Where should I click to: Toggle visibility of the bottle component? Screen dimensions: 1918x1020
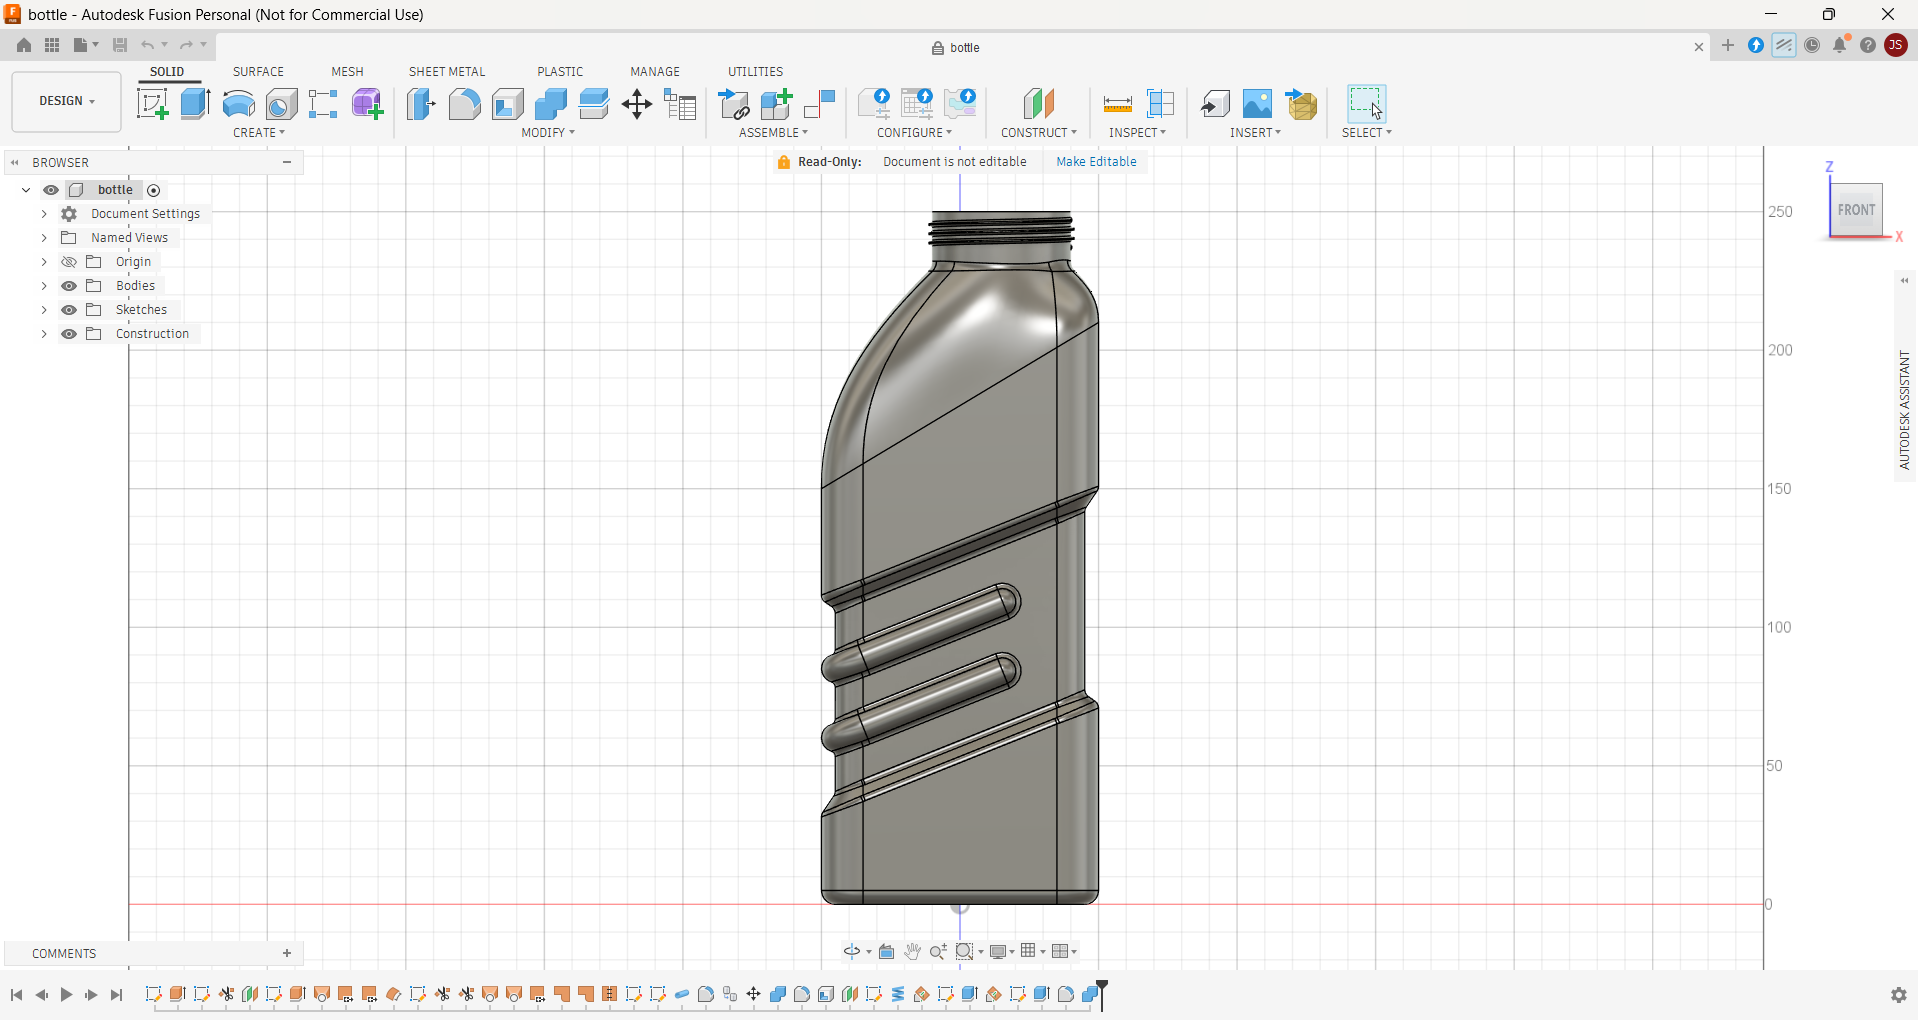click(x=51, y=190)
